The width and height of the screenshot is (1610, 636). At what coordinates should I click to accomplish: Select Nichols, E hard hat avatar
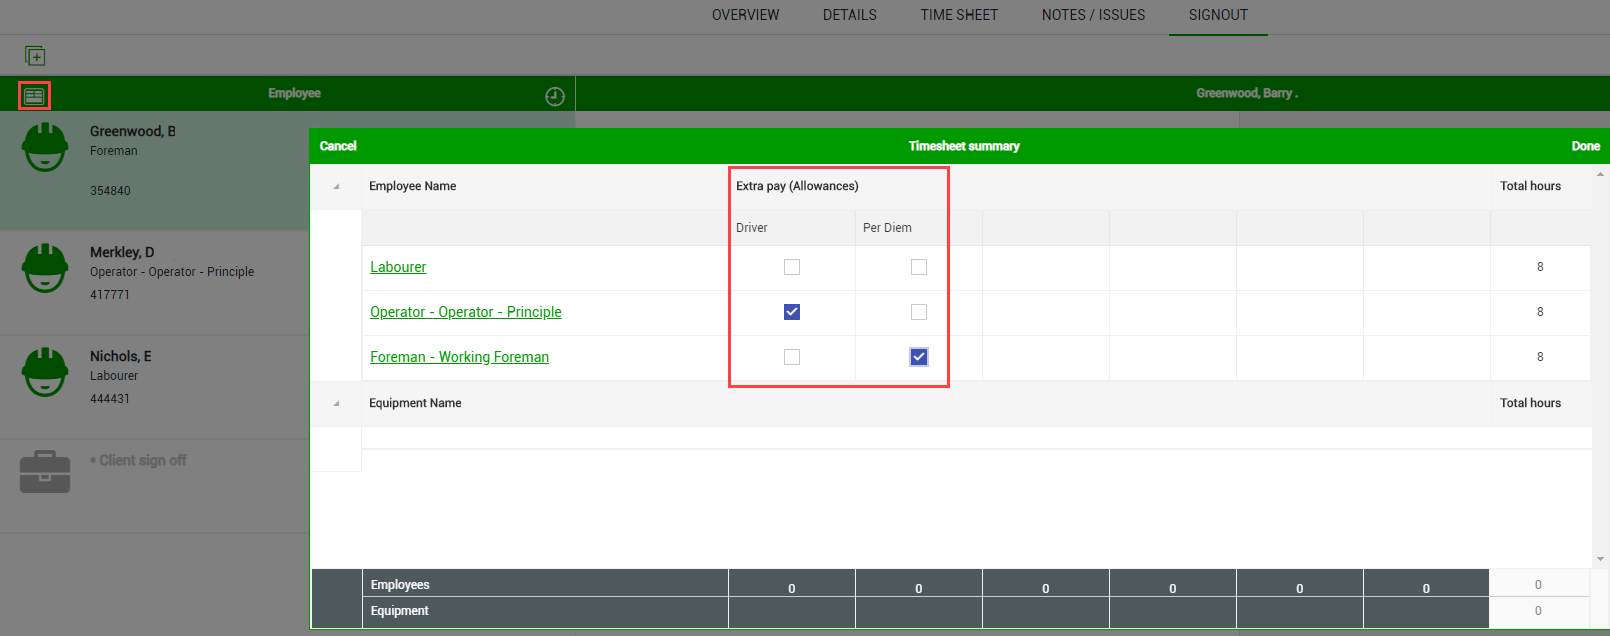tap(45, 372)
